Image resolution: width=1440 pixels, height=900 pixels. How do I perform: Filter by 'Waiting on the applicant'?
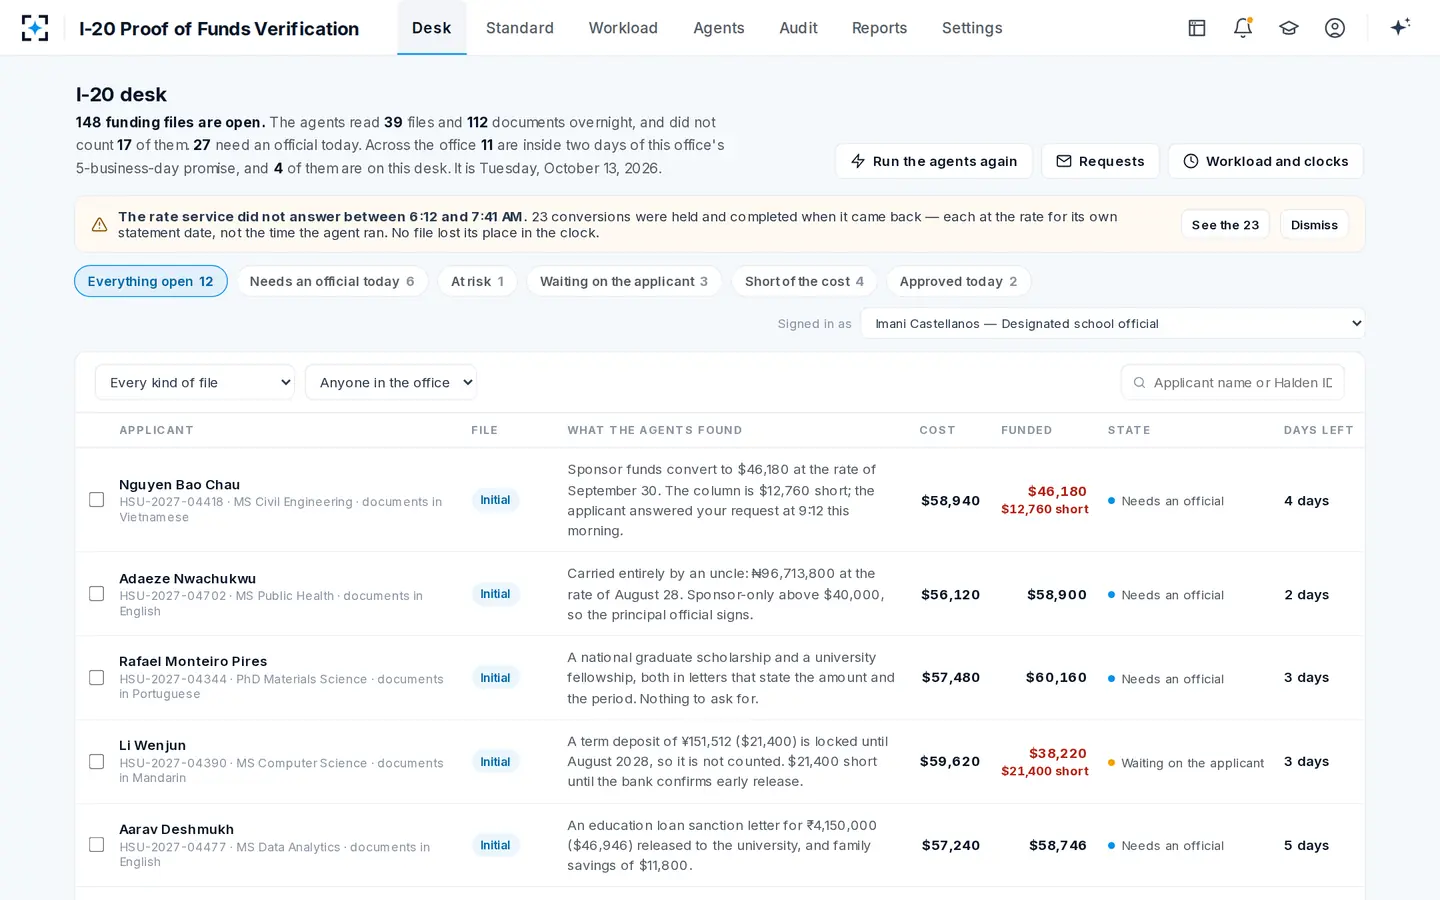click(x=624, y=281)
